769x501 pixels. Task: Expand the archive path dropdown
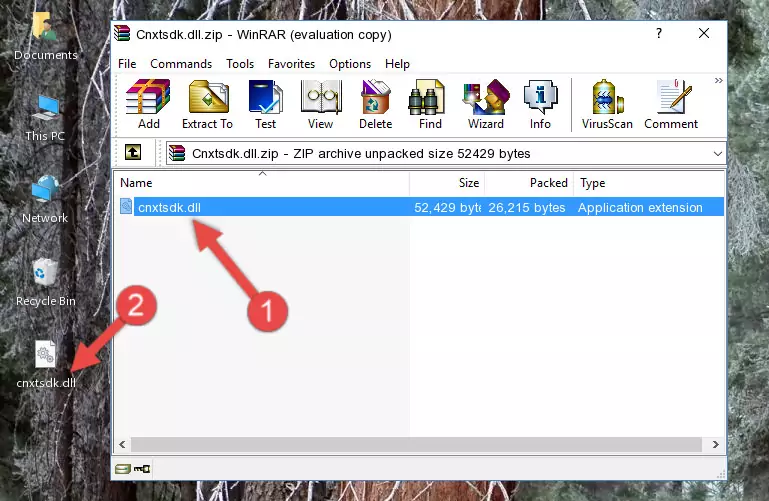pyautogui.click(x=718, y=153)
